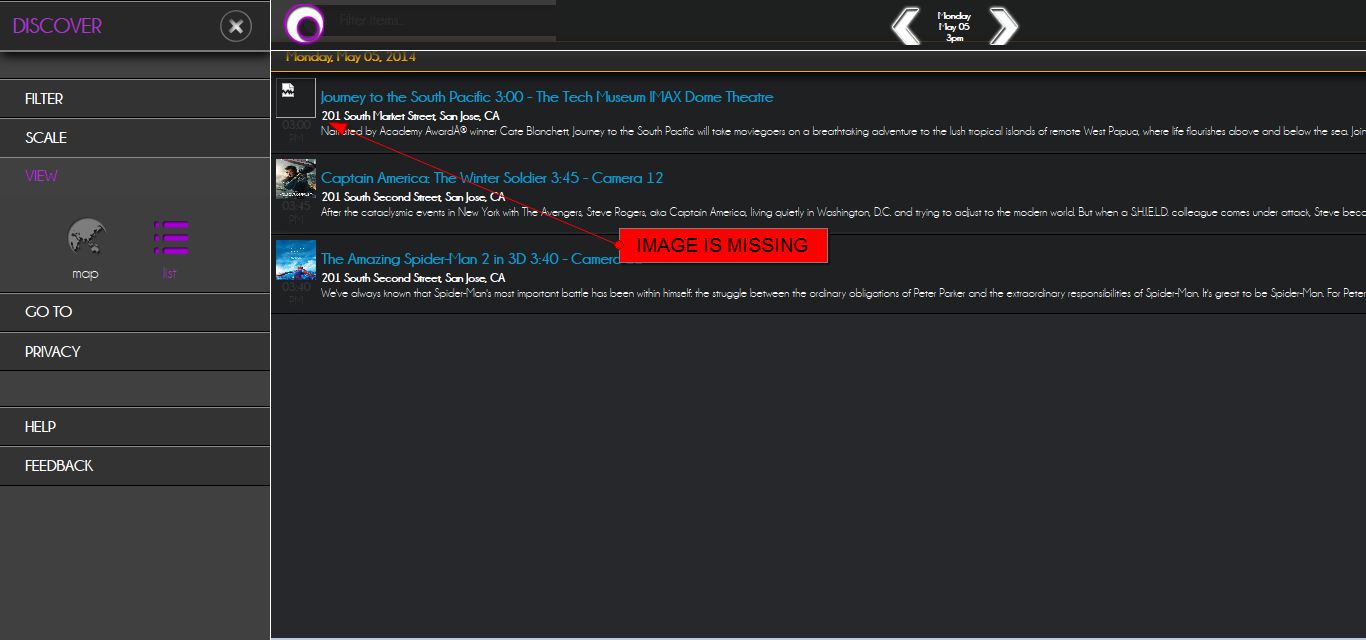
Task: Open Captain America: The Winter Soldier listing
Action: (492, 178)
